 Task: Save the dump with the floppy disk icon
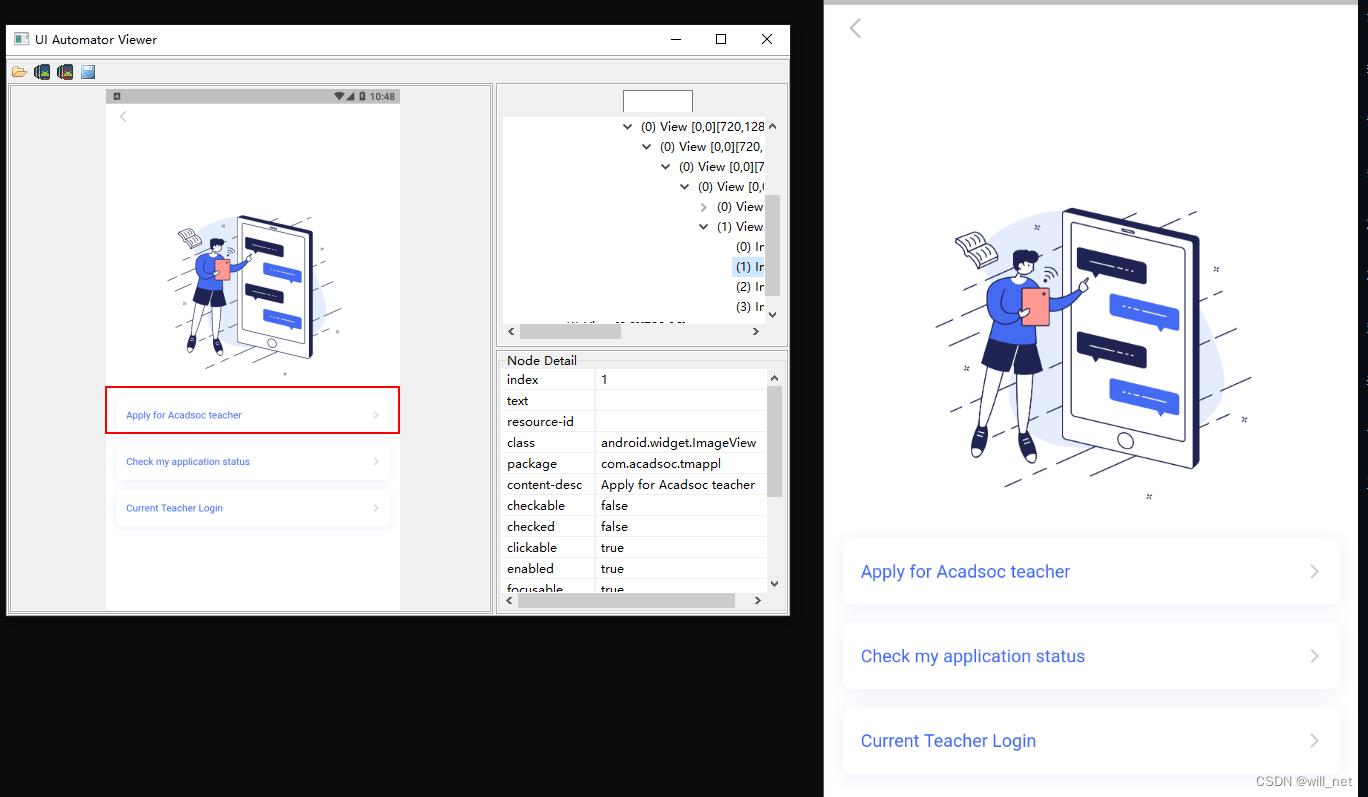coord(88,72)
